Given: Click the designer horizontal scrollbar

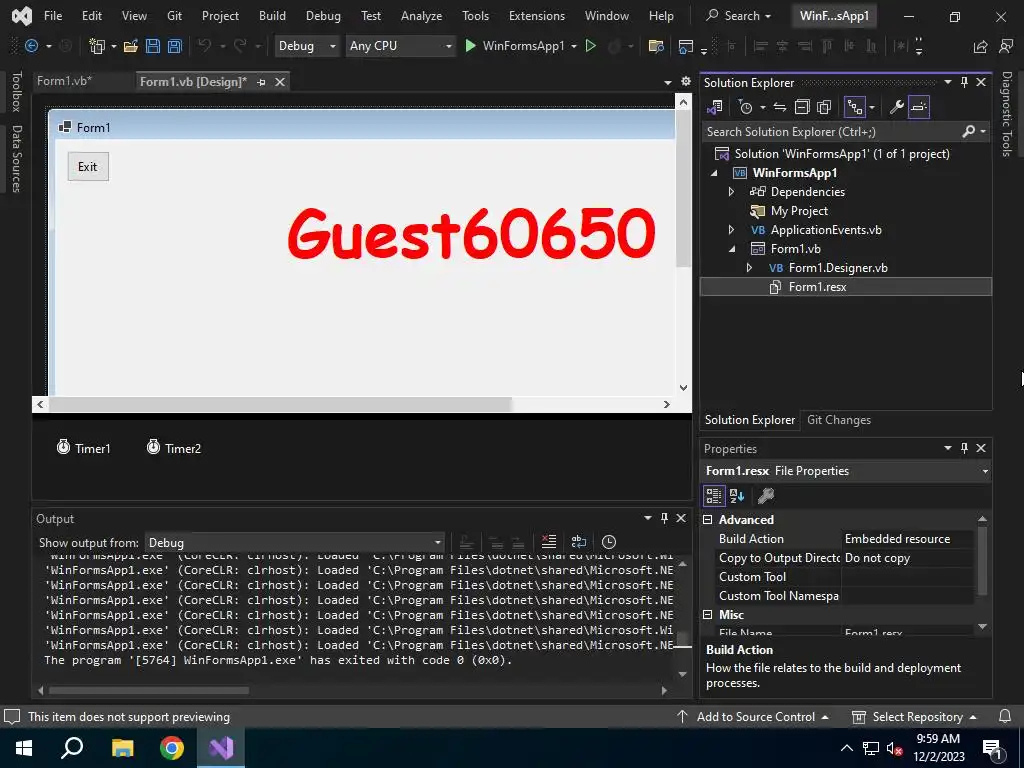Looking at the screenshot, I should coord(281,404).
